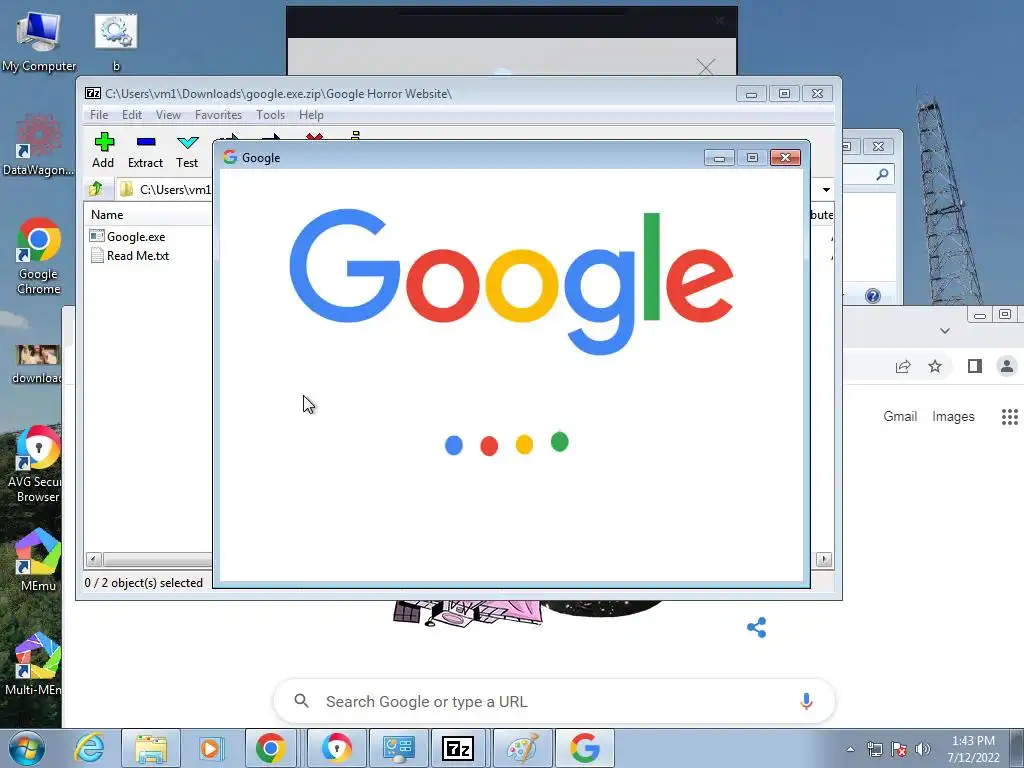Switch to 7-Zip on the taskbar
This screenshot has height=768, width=1024.
pos(458,748)
